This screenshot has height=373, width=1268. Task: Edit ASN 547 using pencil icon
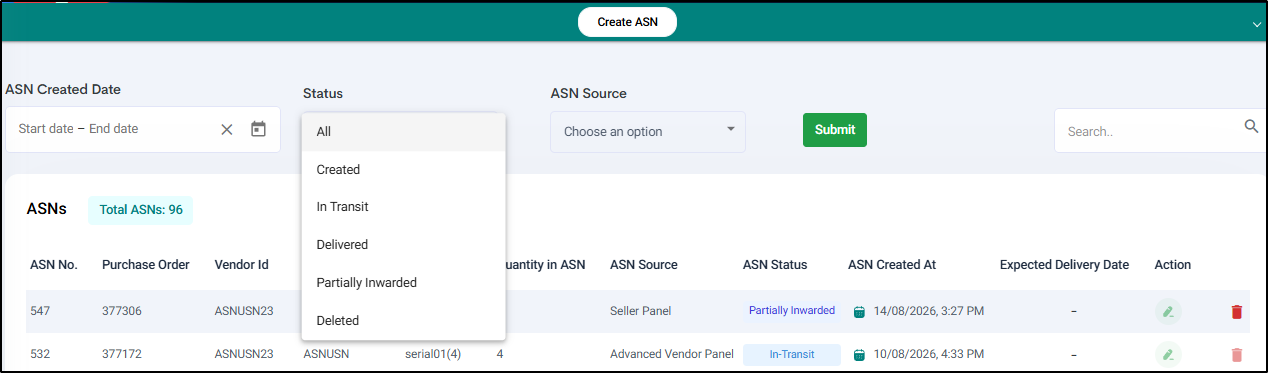click(1167, 311)
